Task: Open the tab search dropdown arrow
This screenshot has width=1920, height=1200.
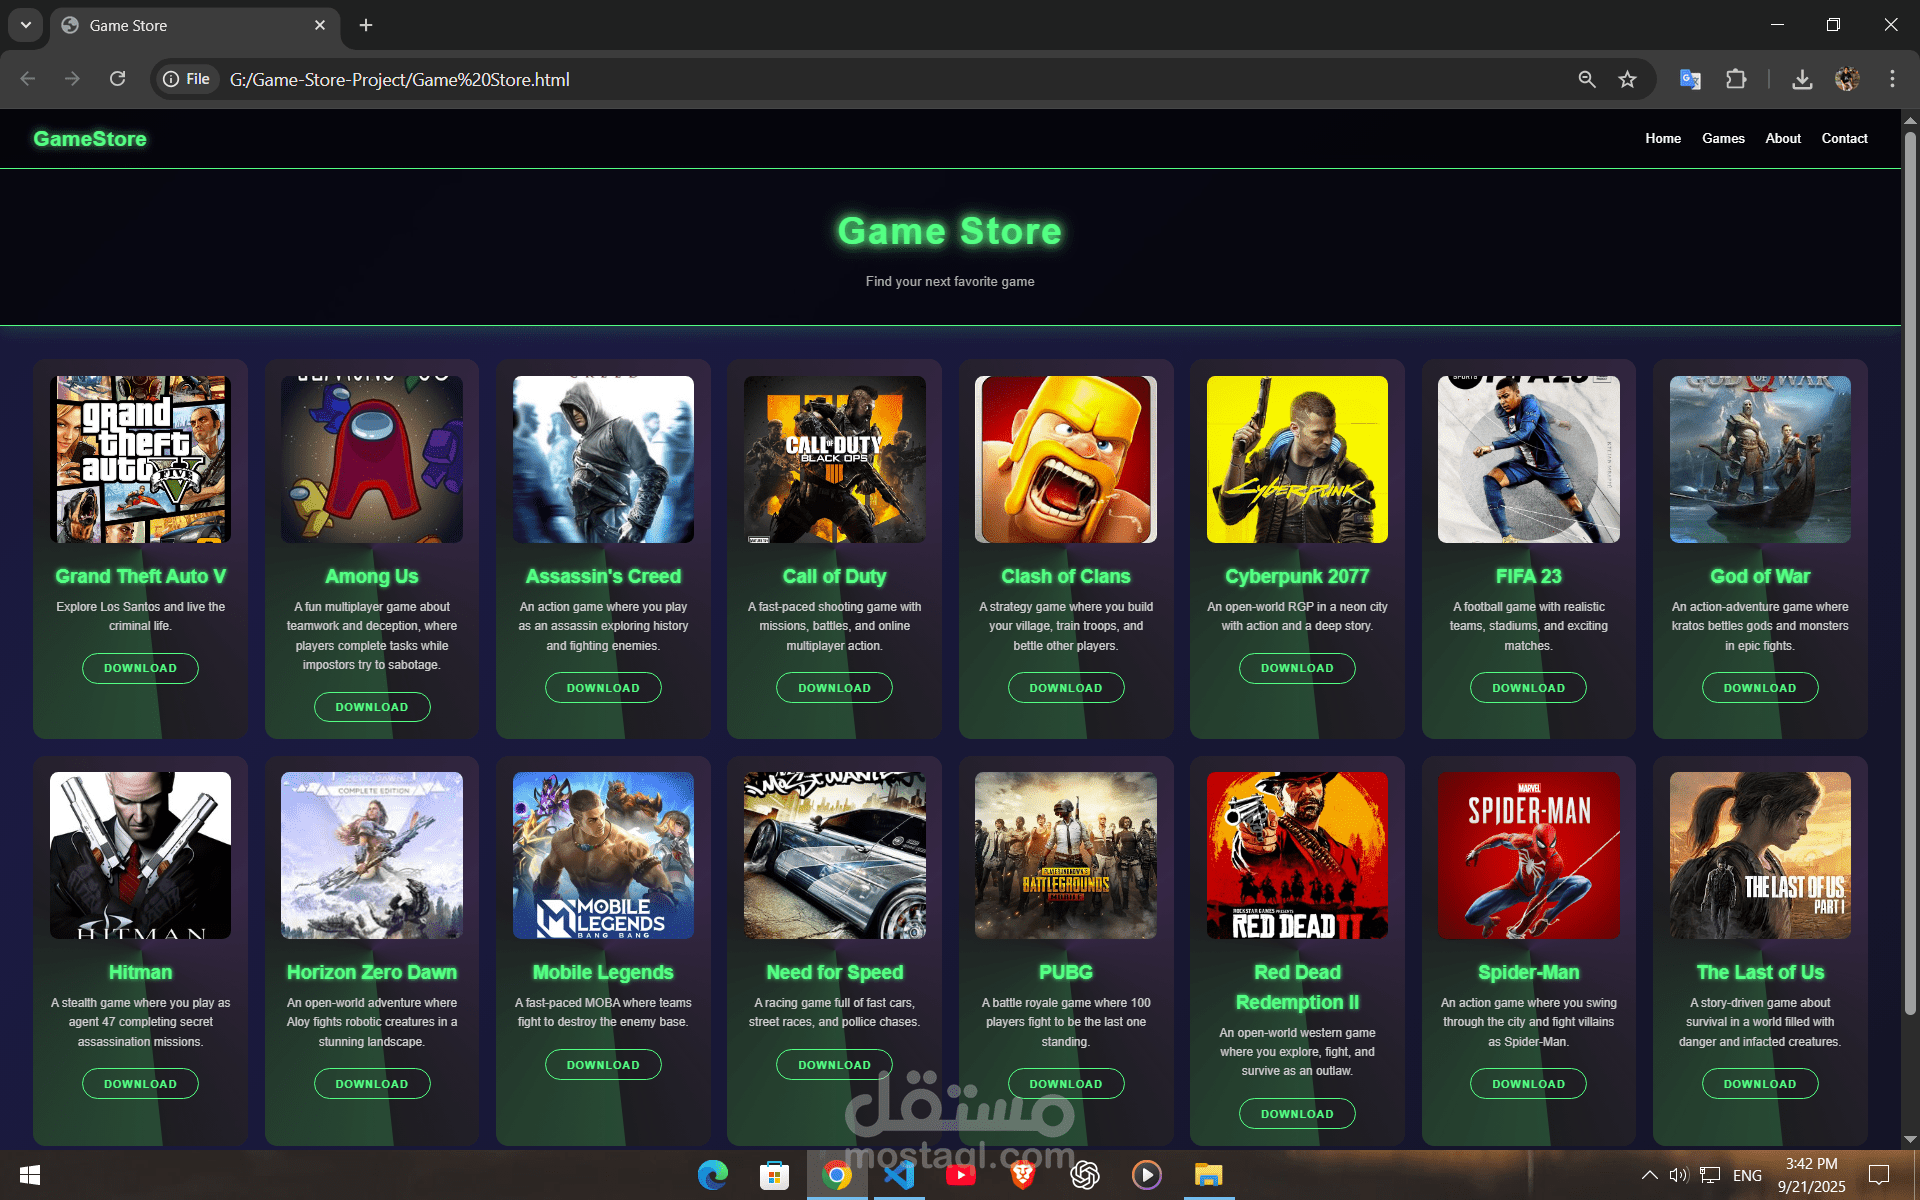Action: (26, 25)
